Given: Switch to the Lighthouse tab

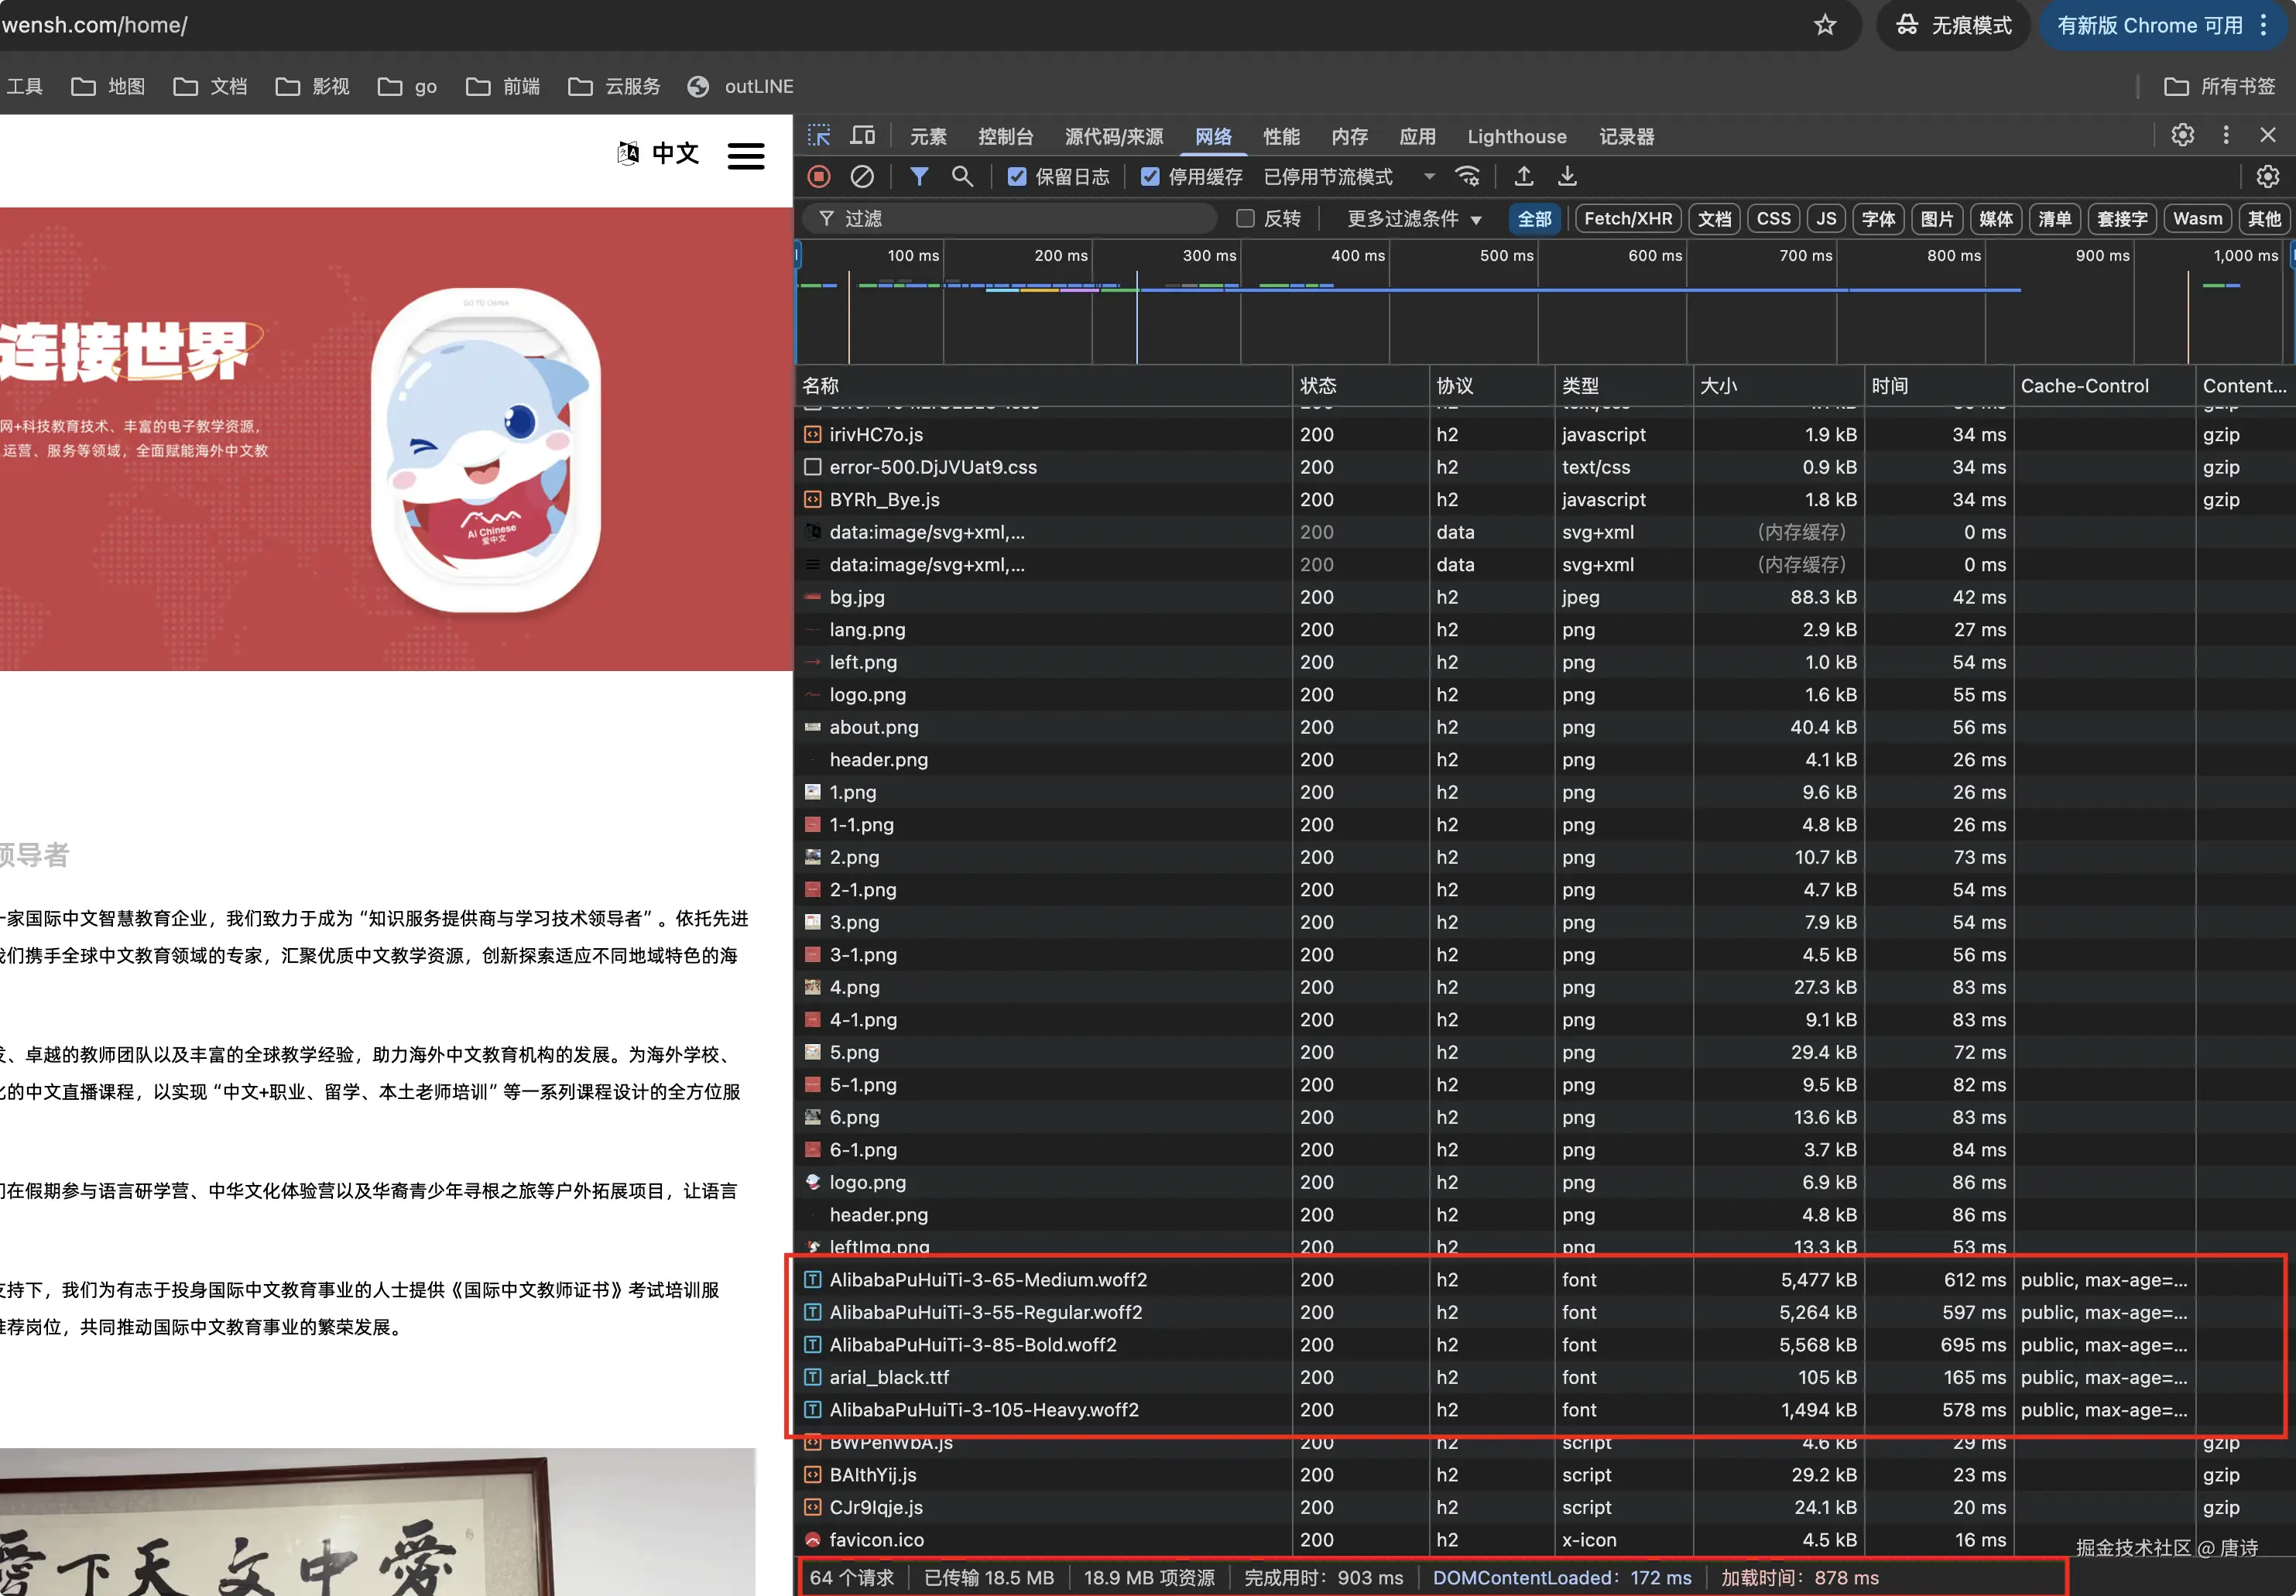Looking at the screenshot, I should click(x=1516, y=137).
